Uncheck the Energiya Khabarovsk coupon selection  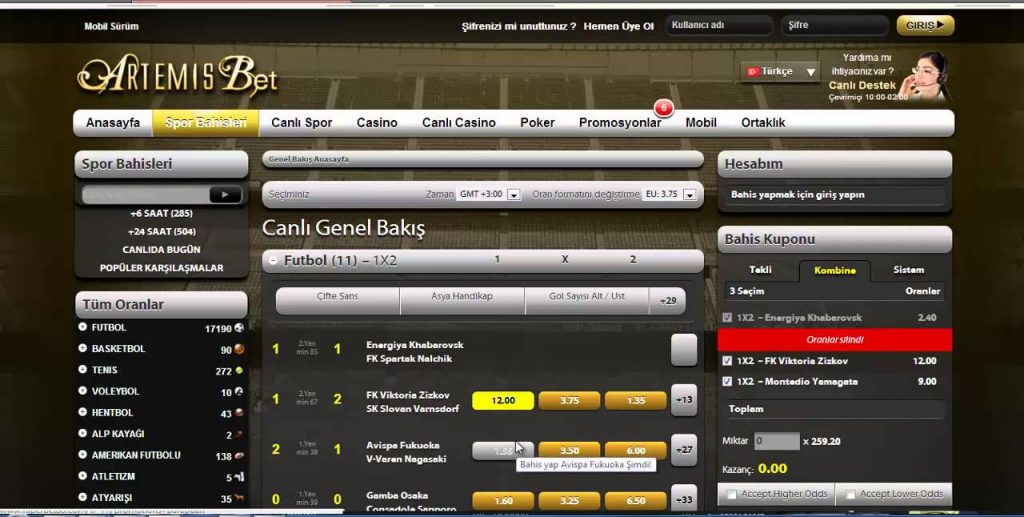(727, 318)
